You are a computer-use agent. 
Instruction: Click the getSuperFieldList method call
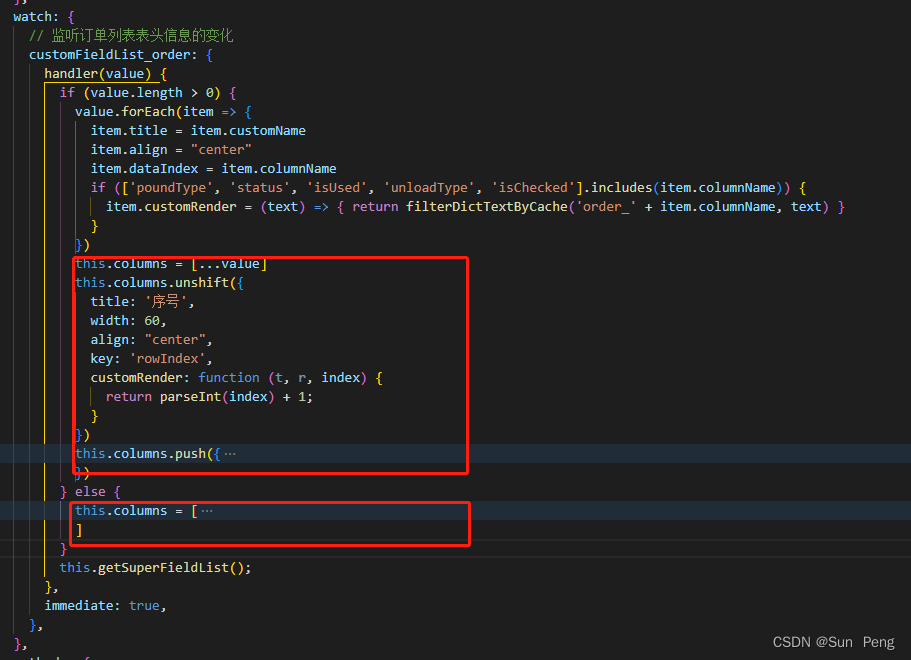165,567
